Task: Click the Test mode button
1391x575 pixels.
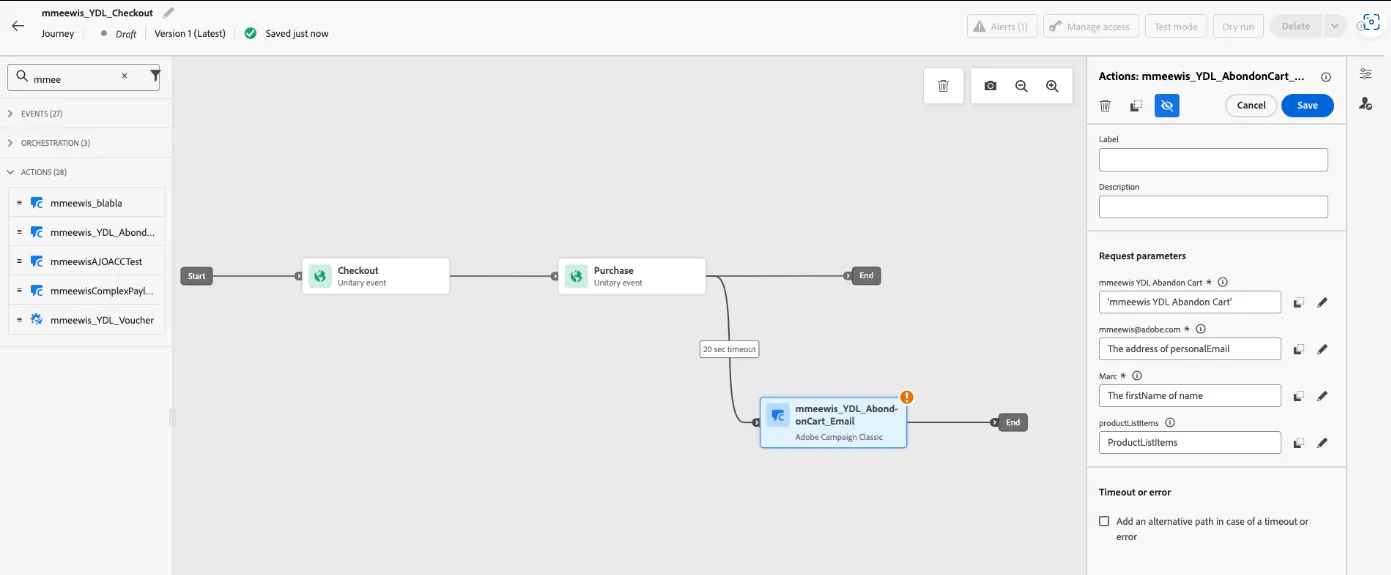Action: tap(1176, 27)
